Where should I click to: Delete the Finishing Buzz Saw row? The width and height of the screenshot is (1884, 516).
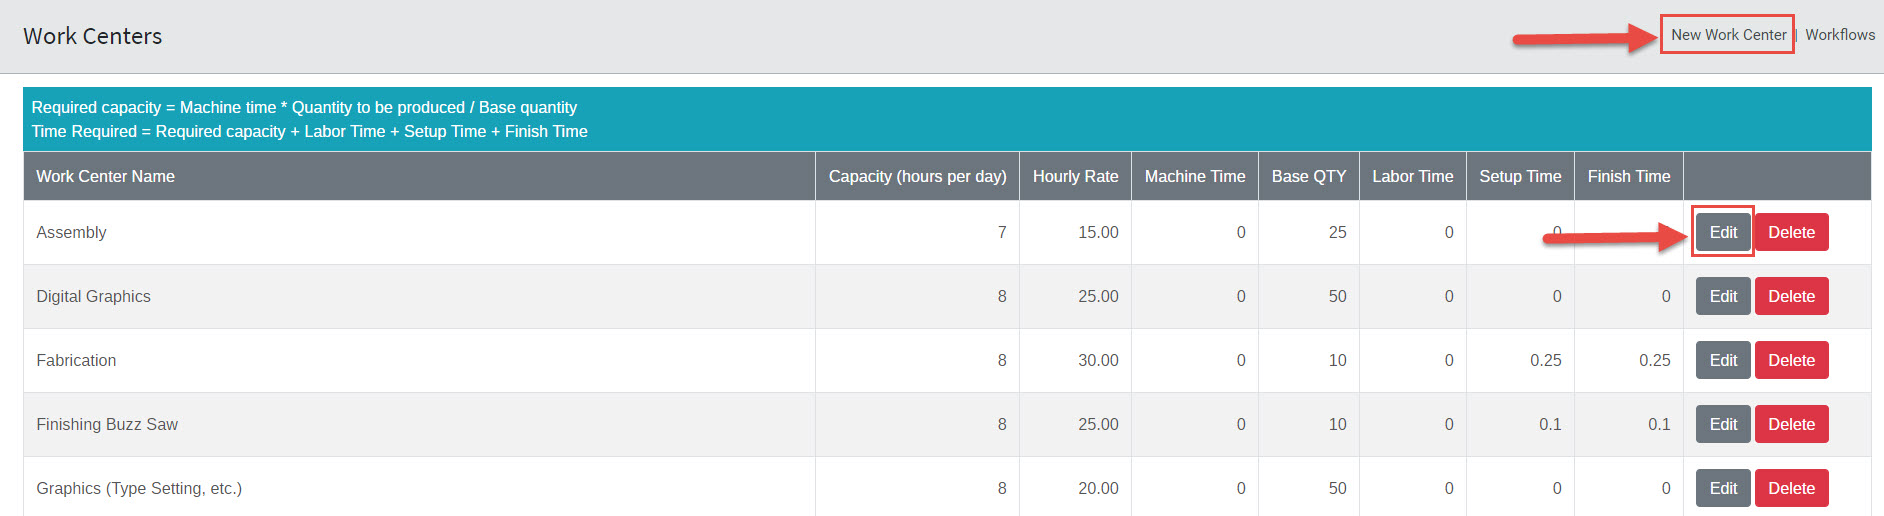point(1791,425)
